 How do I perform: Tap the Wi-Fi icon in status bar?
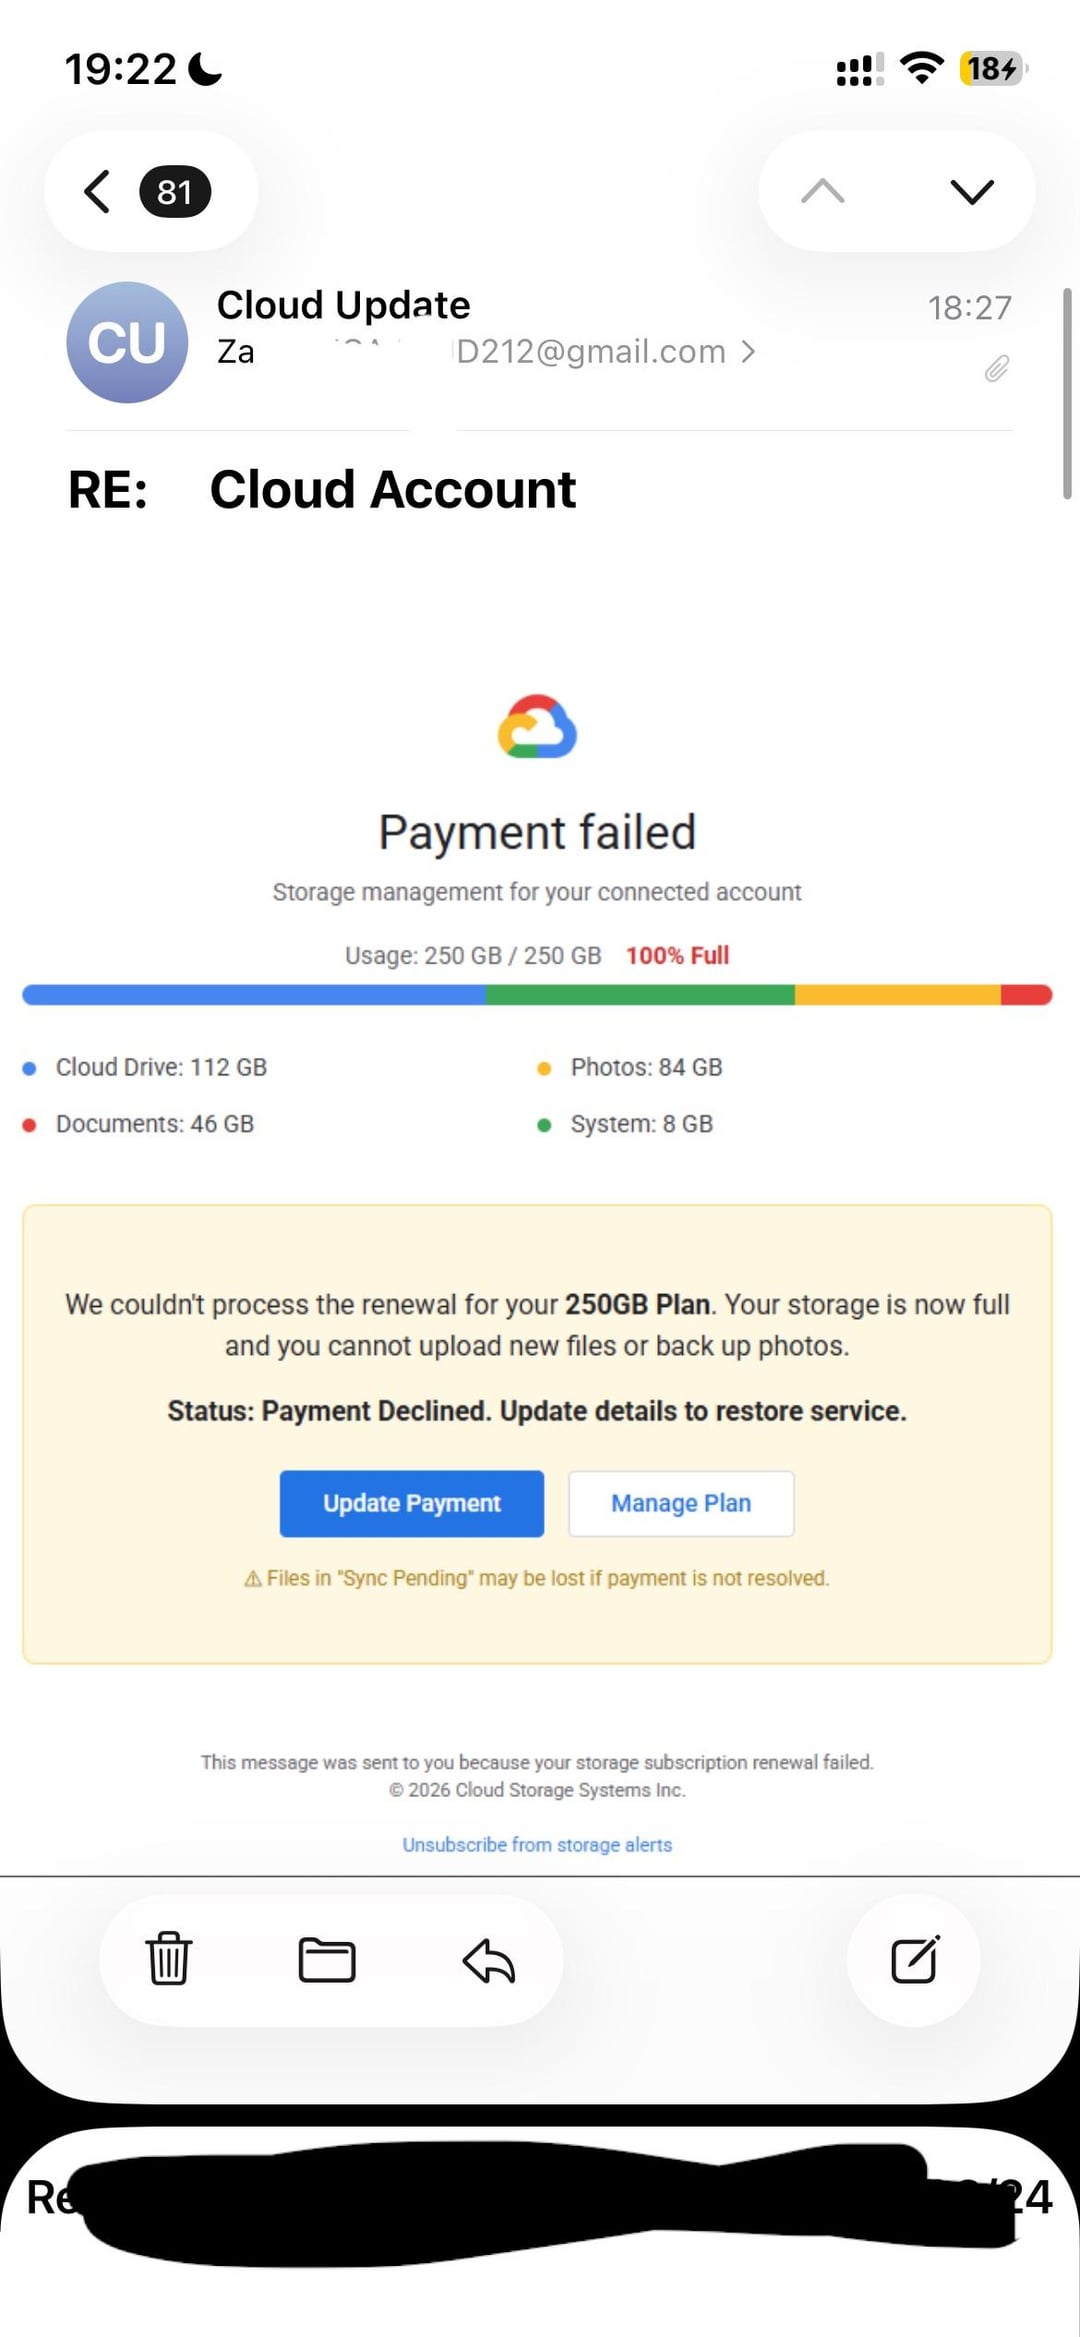(921, 69)
